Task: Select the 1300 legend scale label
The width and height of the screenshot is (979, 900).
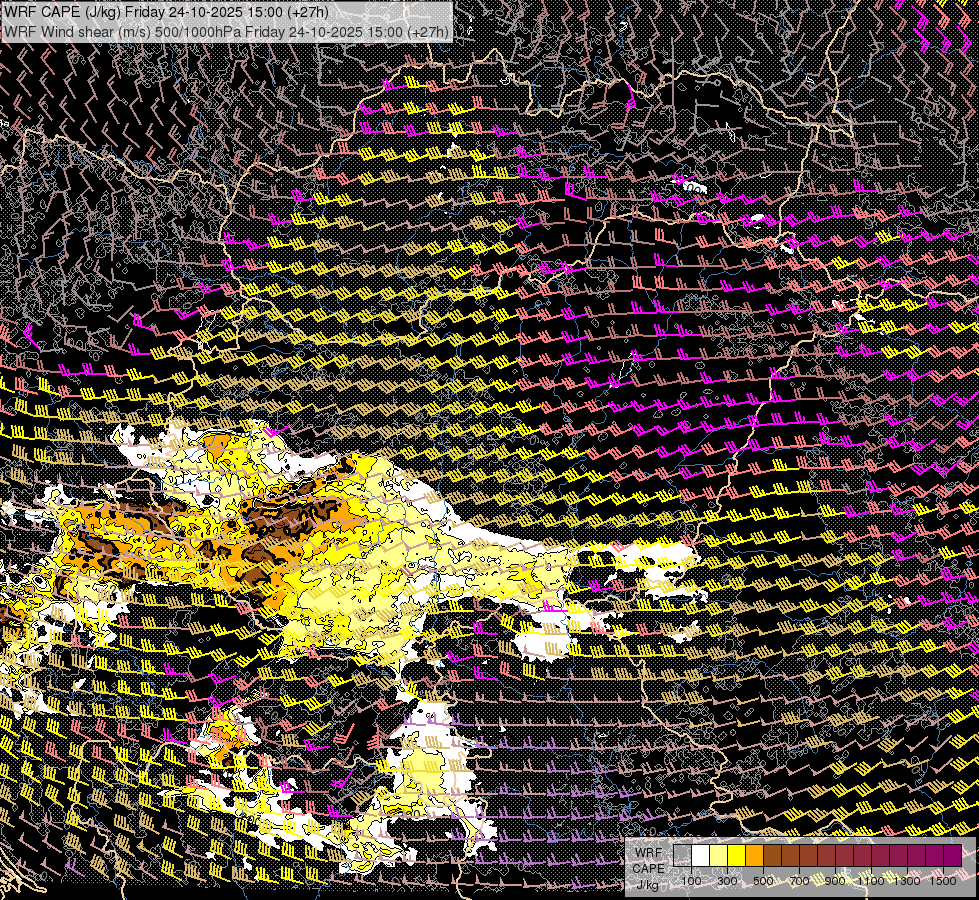Action: point(907,881)
